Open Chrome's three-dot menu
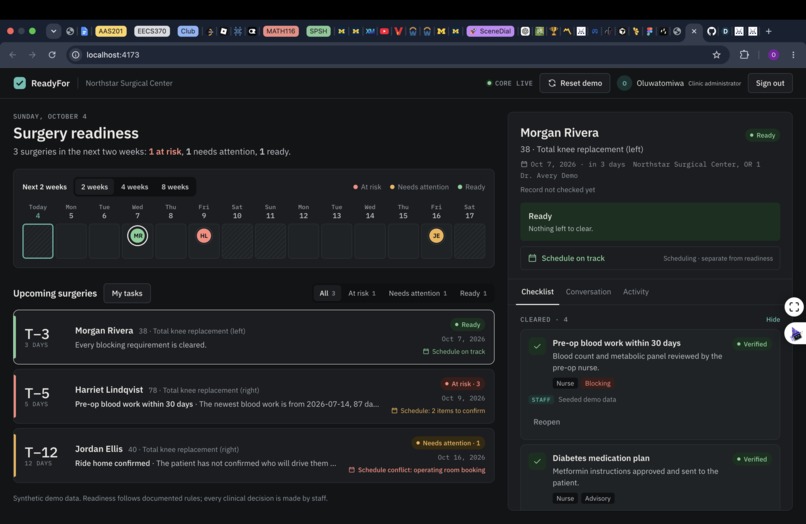Viewport: 806px width, 524px height. point(793,55)
